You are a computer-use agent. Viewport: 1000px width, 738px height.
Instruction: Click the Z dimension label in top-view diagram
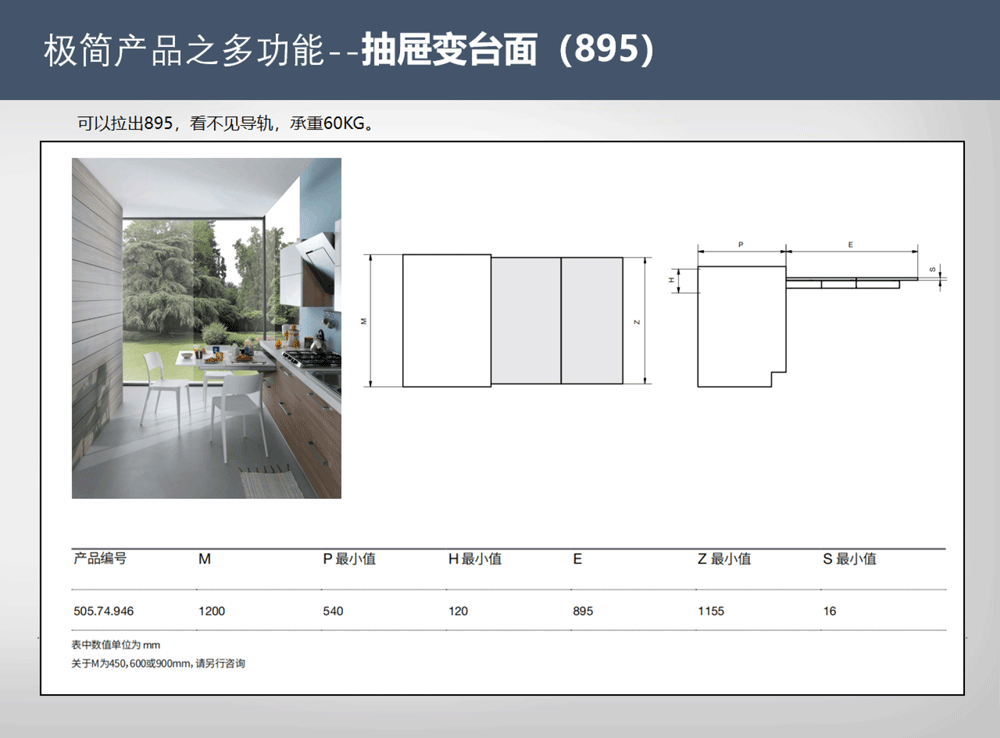(x=636, y=321)
